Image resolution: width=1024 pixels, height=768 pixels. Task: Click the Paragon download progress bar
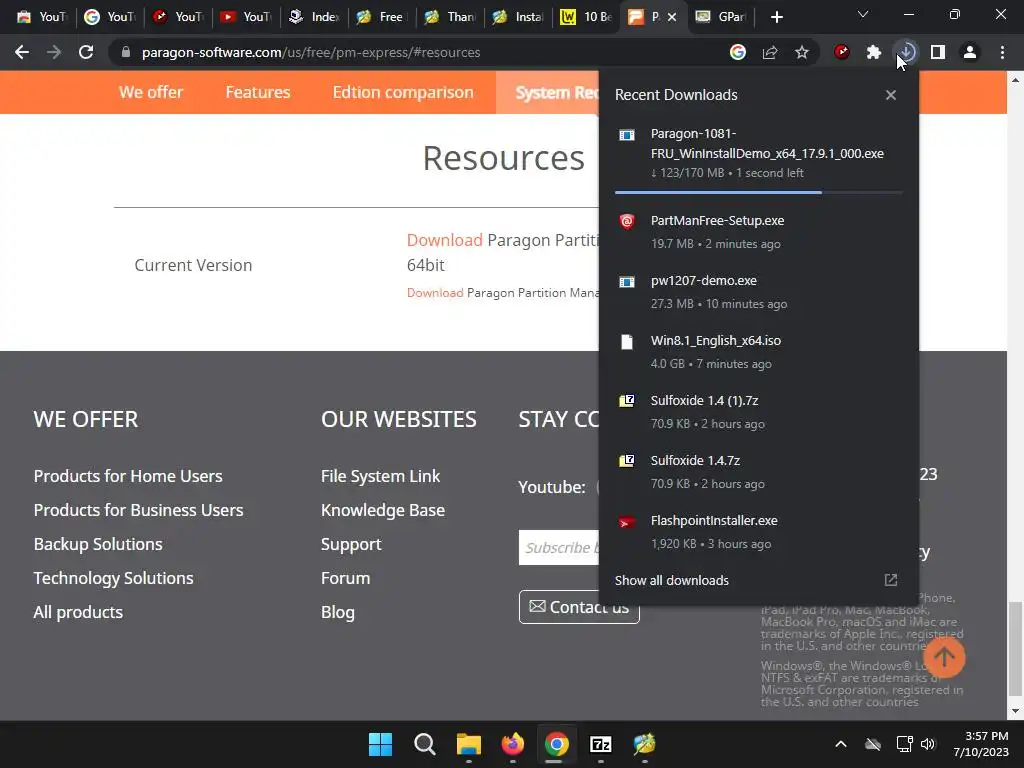(759, 193)
